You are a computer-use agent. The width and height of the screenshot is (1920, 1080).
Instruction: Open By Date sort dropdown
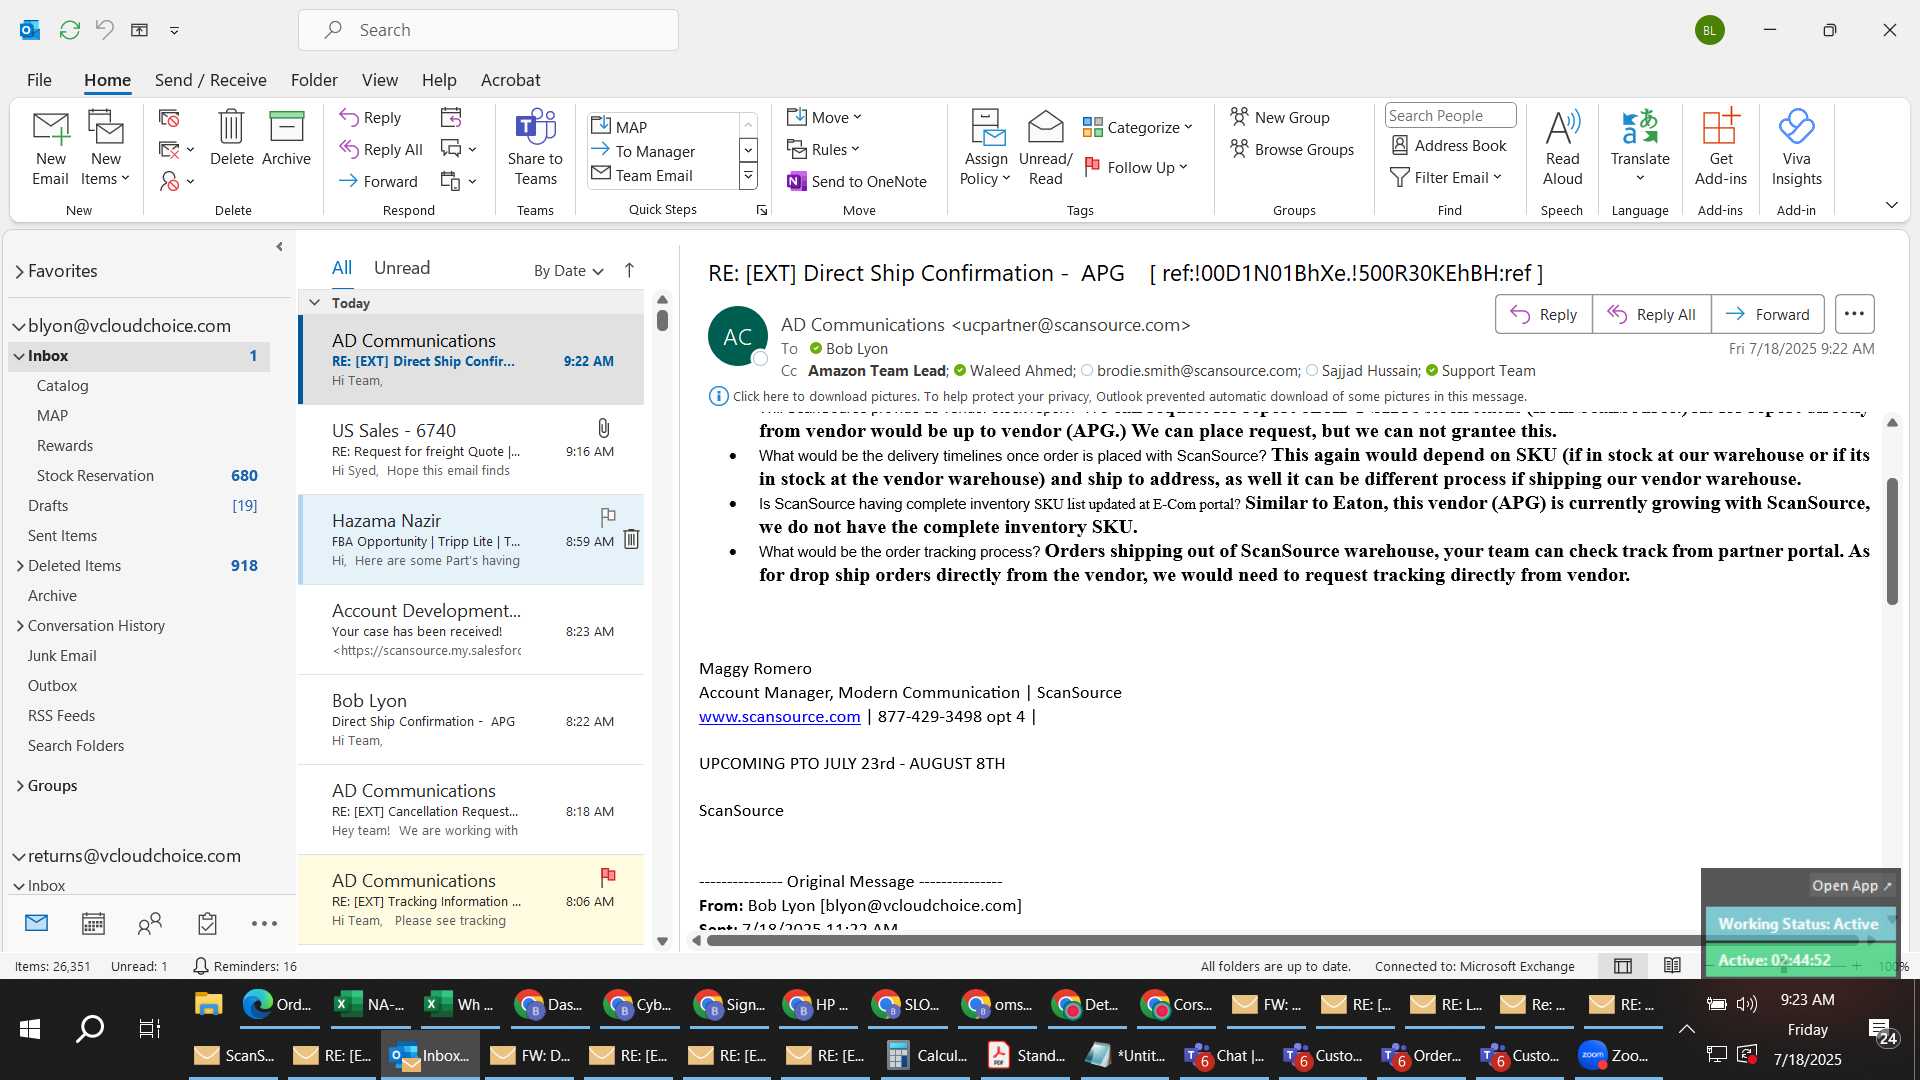[x=568, y=270]
